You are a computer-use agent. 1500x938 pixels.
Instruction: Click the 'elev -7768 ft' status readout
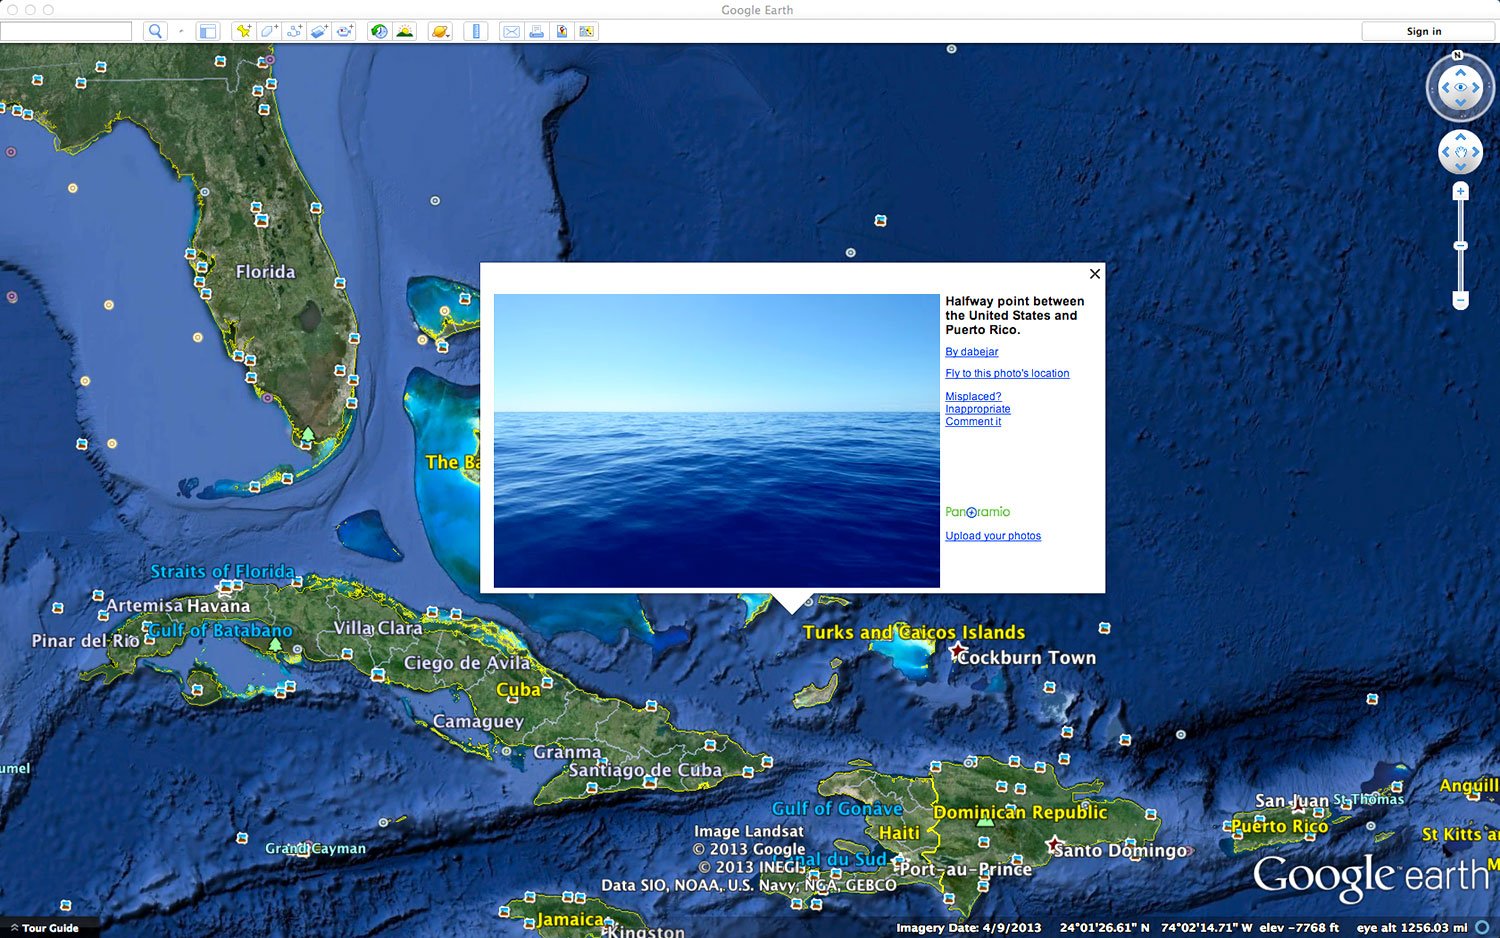[1299, 928]
